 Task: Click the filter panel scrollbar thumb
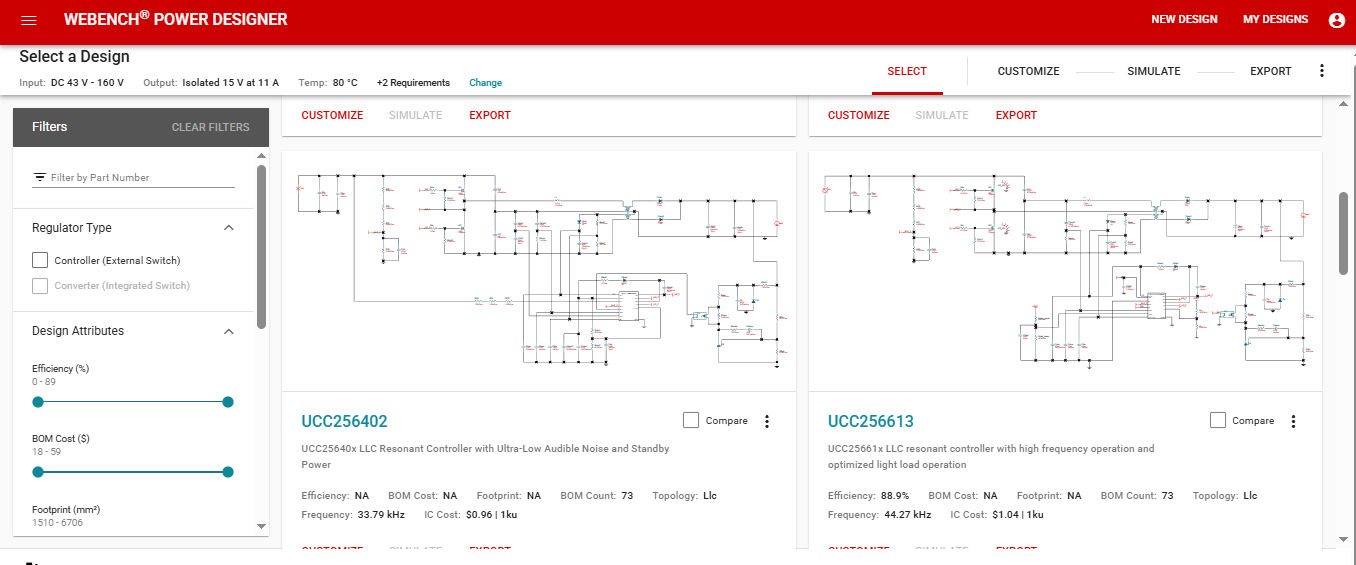coord(262,246)
